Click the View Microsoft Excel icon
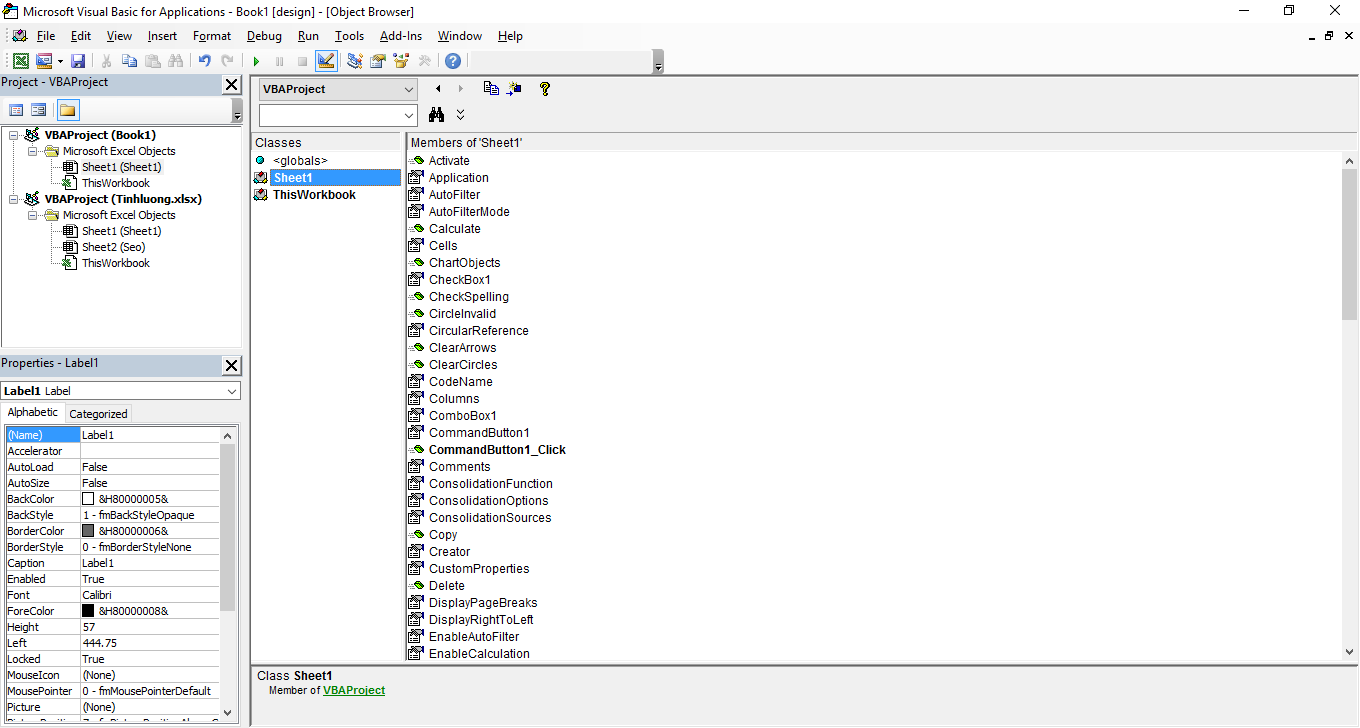 click(x=20, y=60)
